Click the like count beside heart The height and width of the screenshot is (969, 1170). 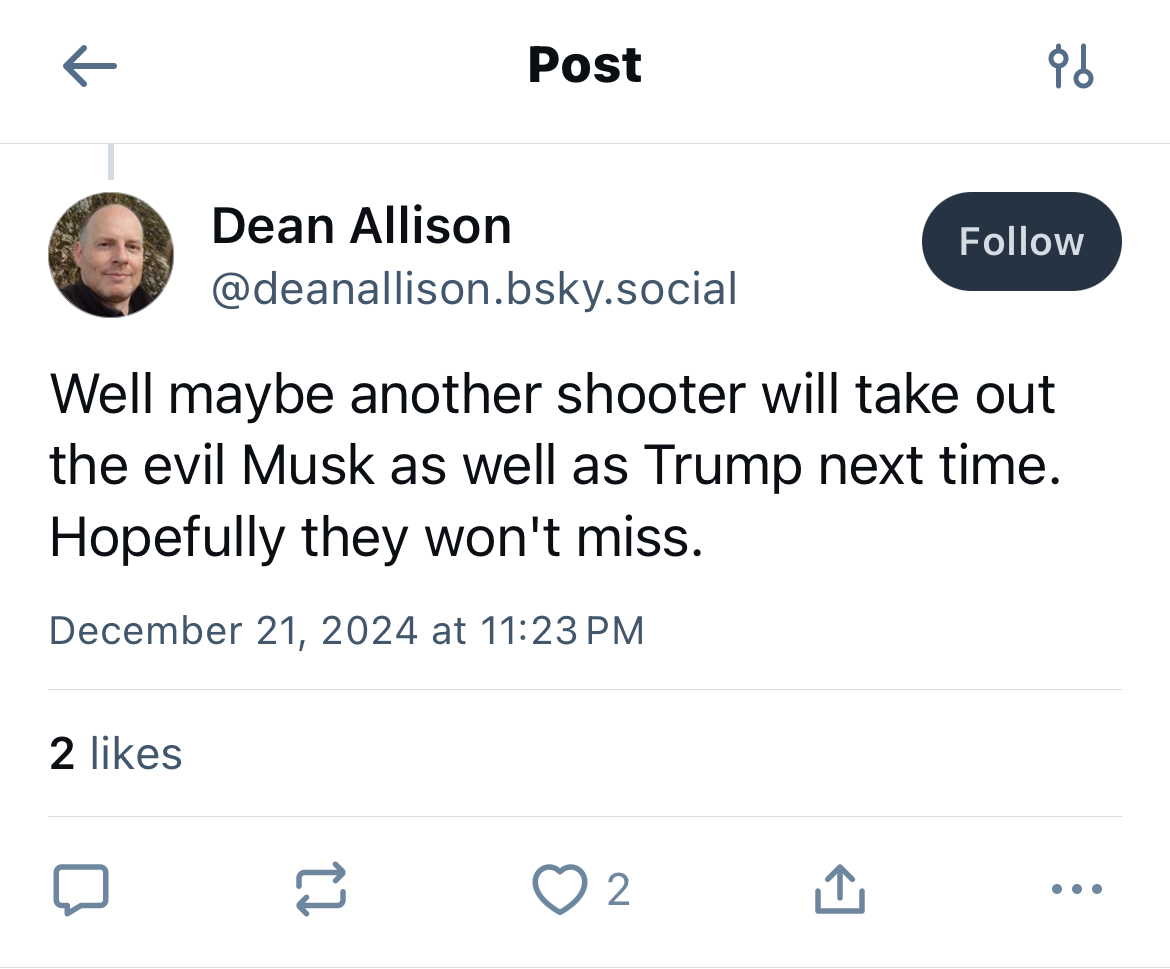point(618,890)
